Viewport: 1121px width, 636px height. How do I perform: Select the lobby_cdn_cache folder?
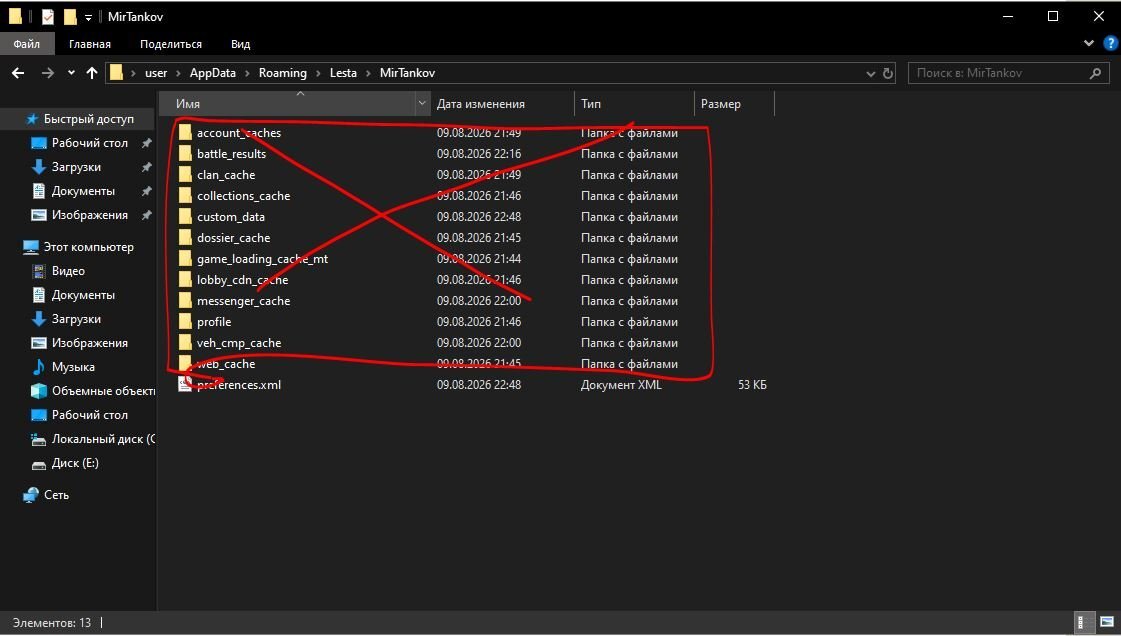pos(242,280)
